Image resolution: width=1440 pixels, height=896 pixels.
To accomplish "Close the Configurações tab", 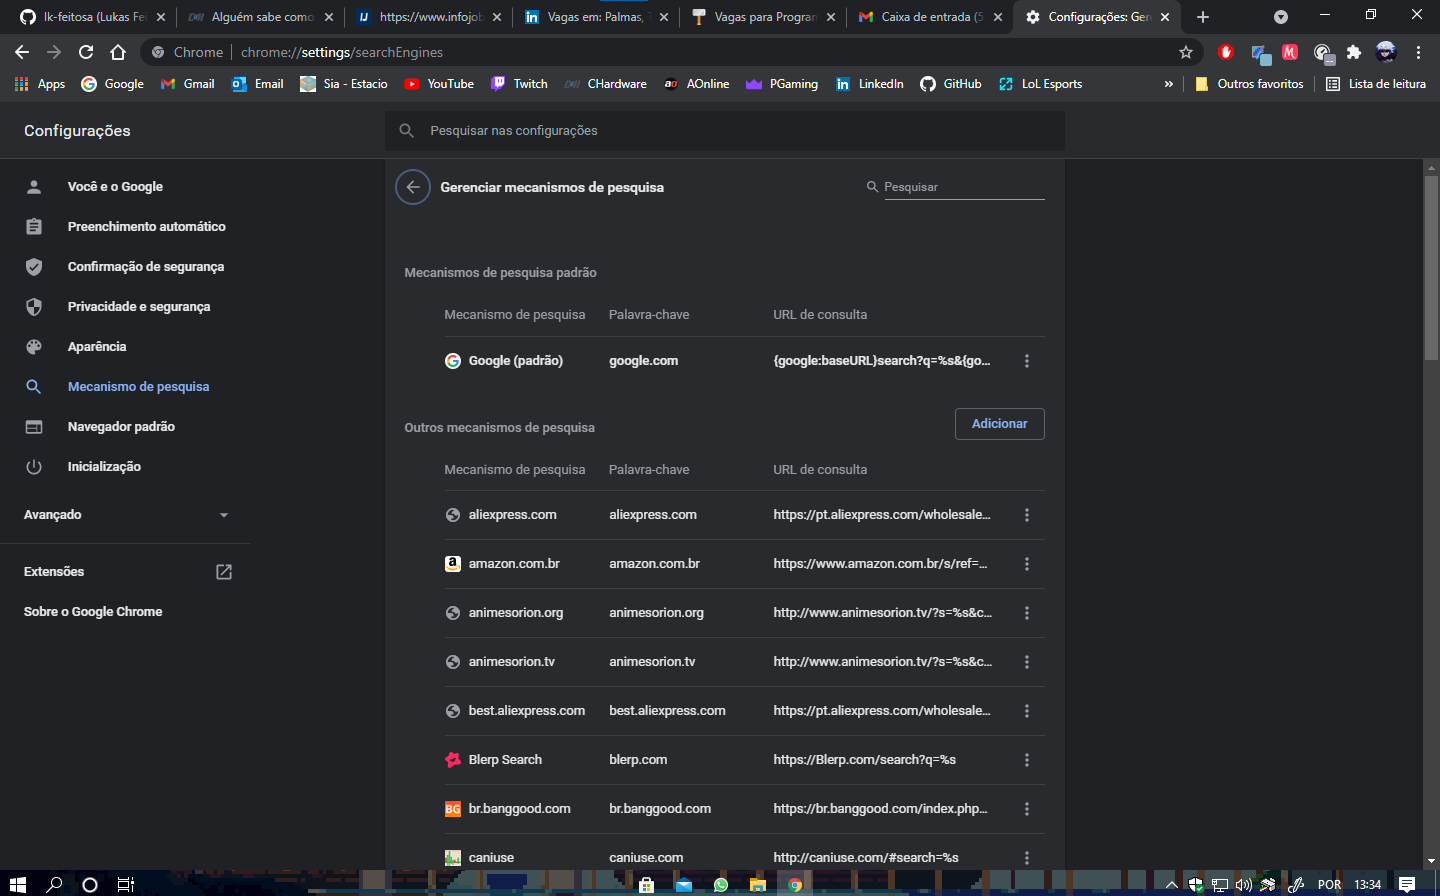I will tap(1165, 17).
